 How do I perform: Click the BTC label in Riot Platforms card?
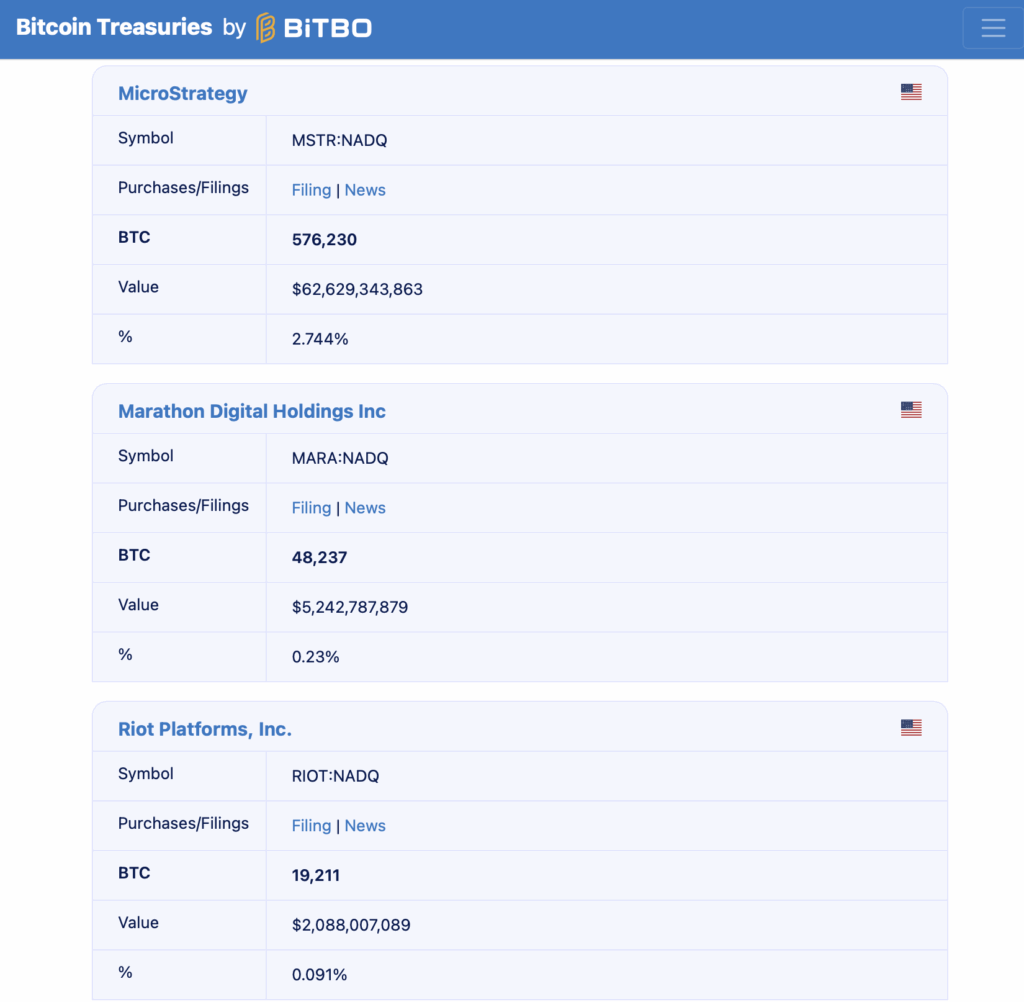[134, 873]
